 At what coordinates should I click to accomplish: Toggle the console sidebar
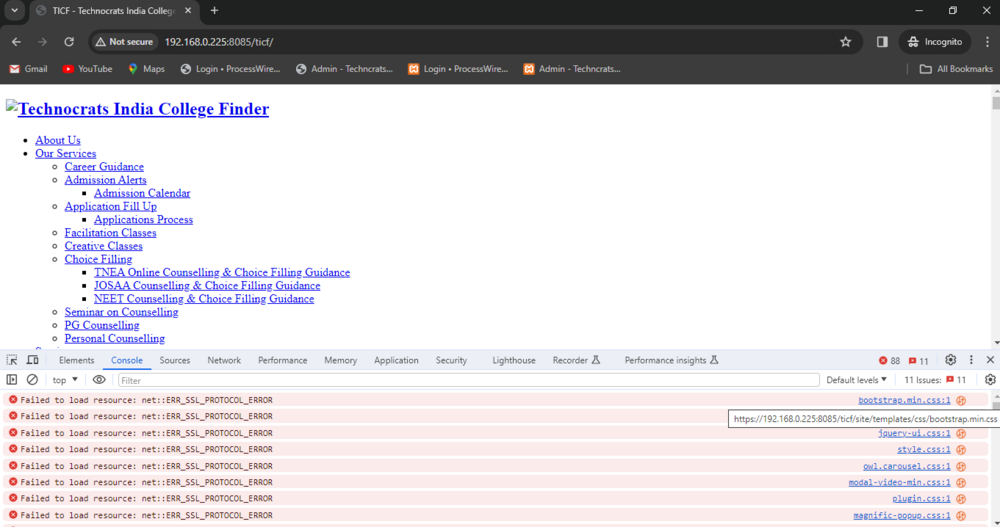coord(11,380)
